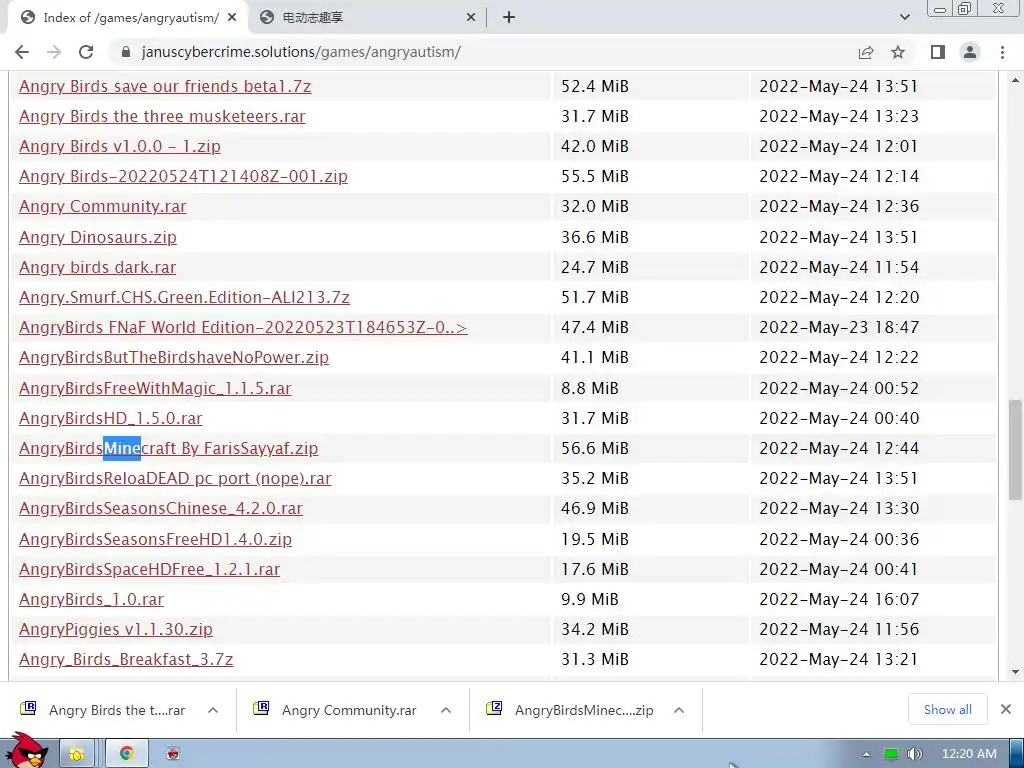Open the Angry Birds taskbar app
1024x768 pixels.
172,754
